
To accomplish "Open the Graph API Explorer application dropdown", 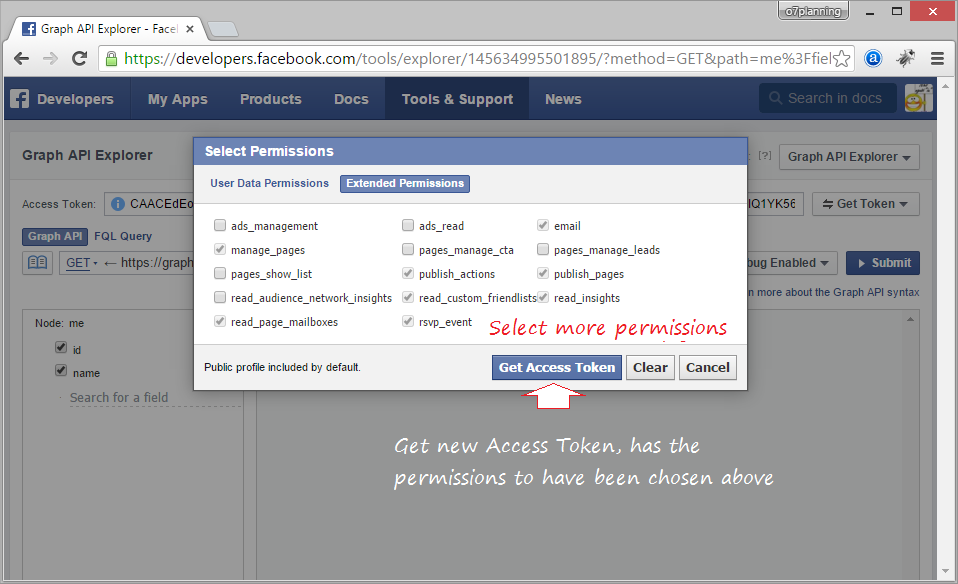I will 849,157.
